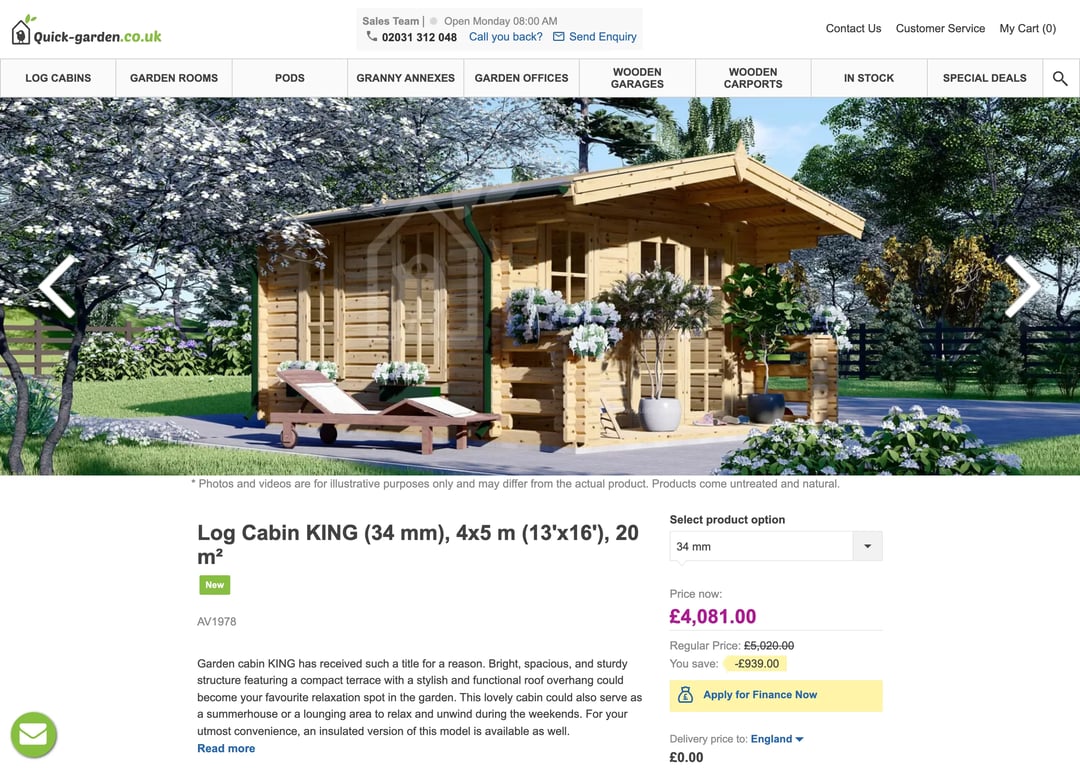Open the Log Cabins menu
Screen dimensions: 1080x768
(58, 78)
